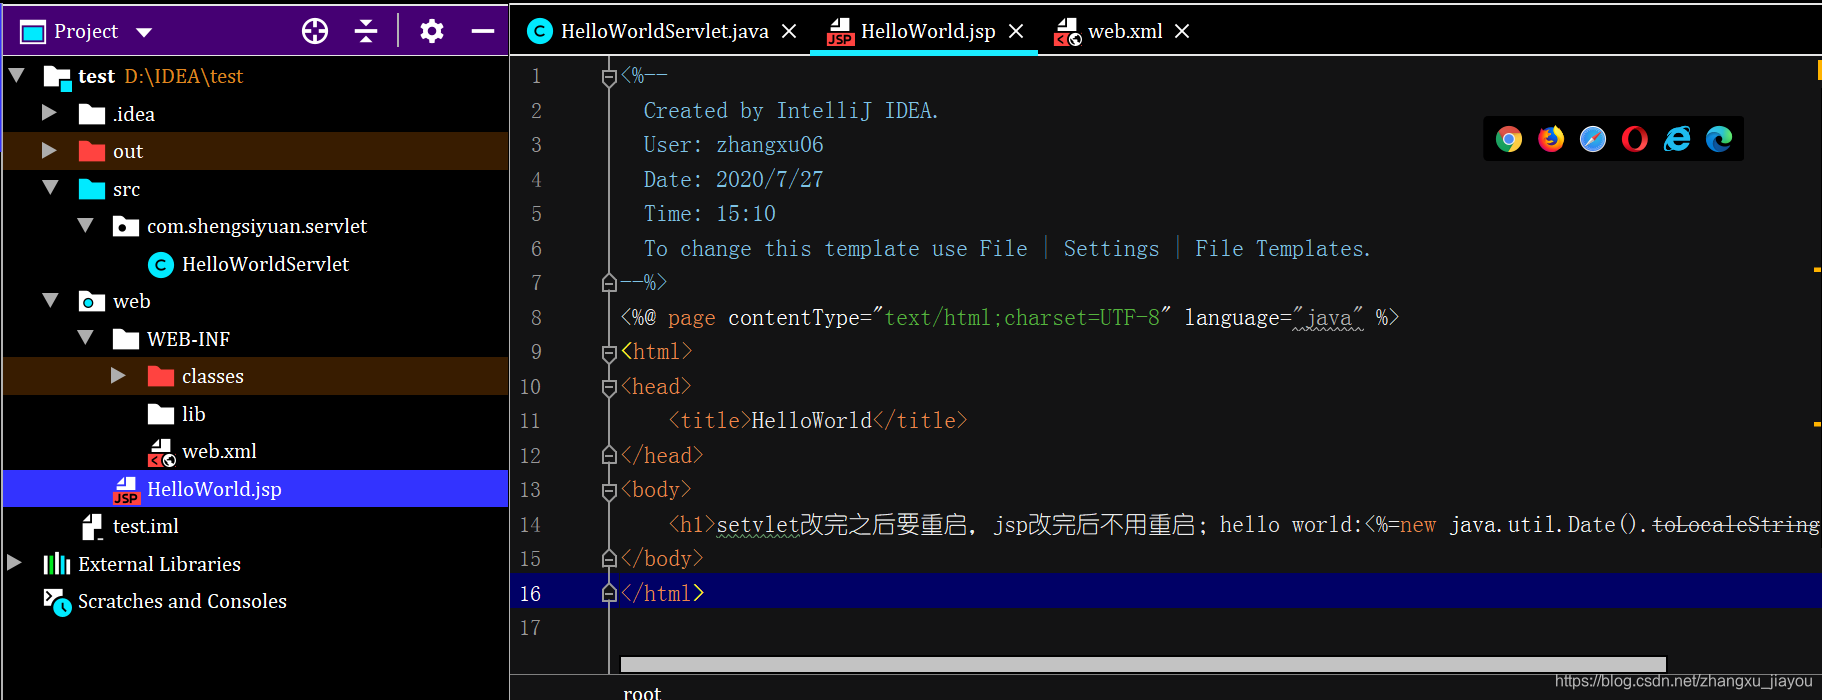Collapse the src folder arrow
Image resolution: width=1822 pixels, height=700 pixels.
[x=51, y=188]
